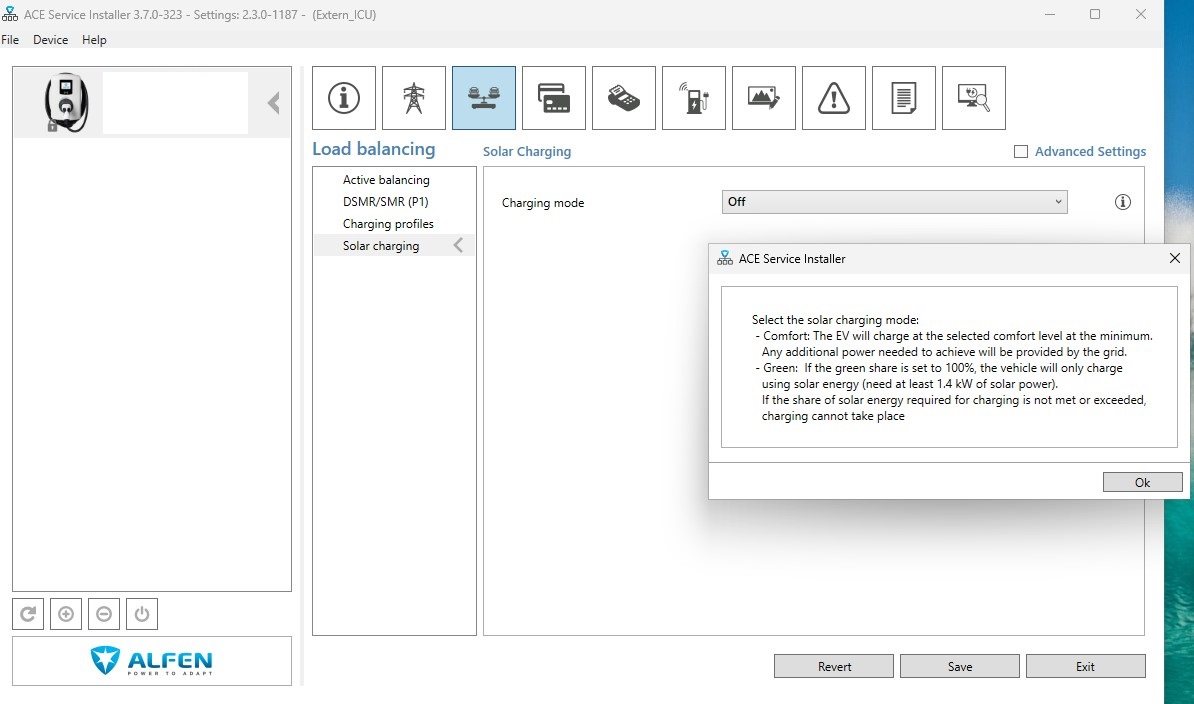Click the 'Load balancing' heading text
1194x704 pixels.
374,149
